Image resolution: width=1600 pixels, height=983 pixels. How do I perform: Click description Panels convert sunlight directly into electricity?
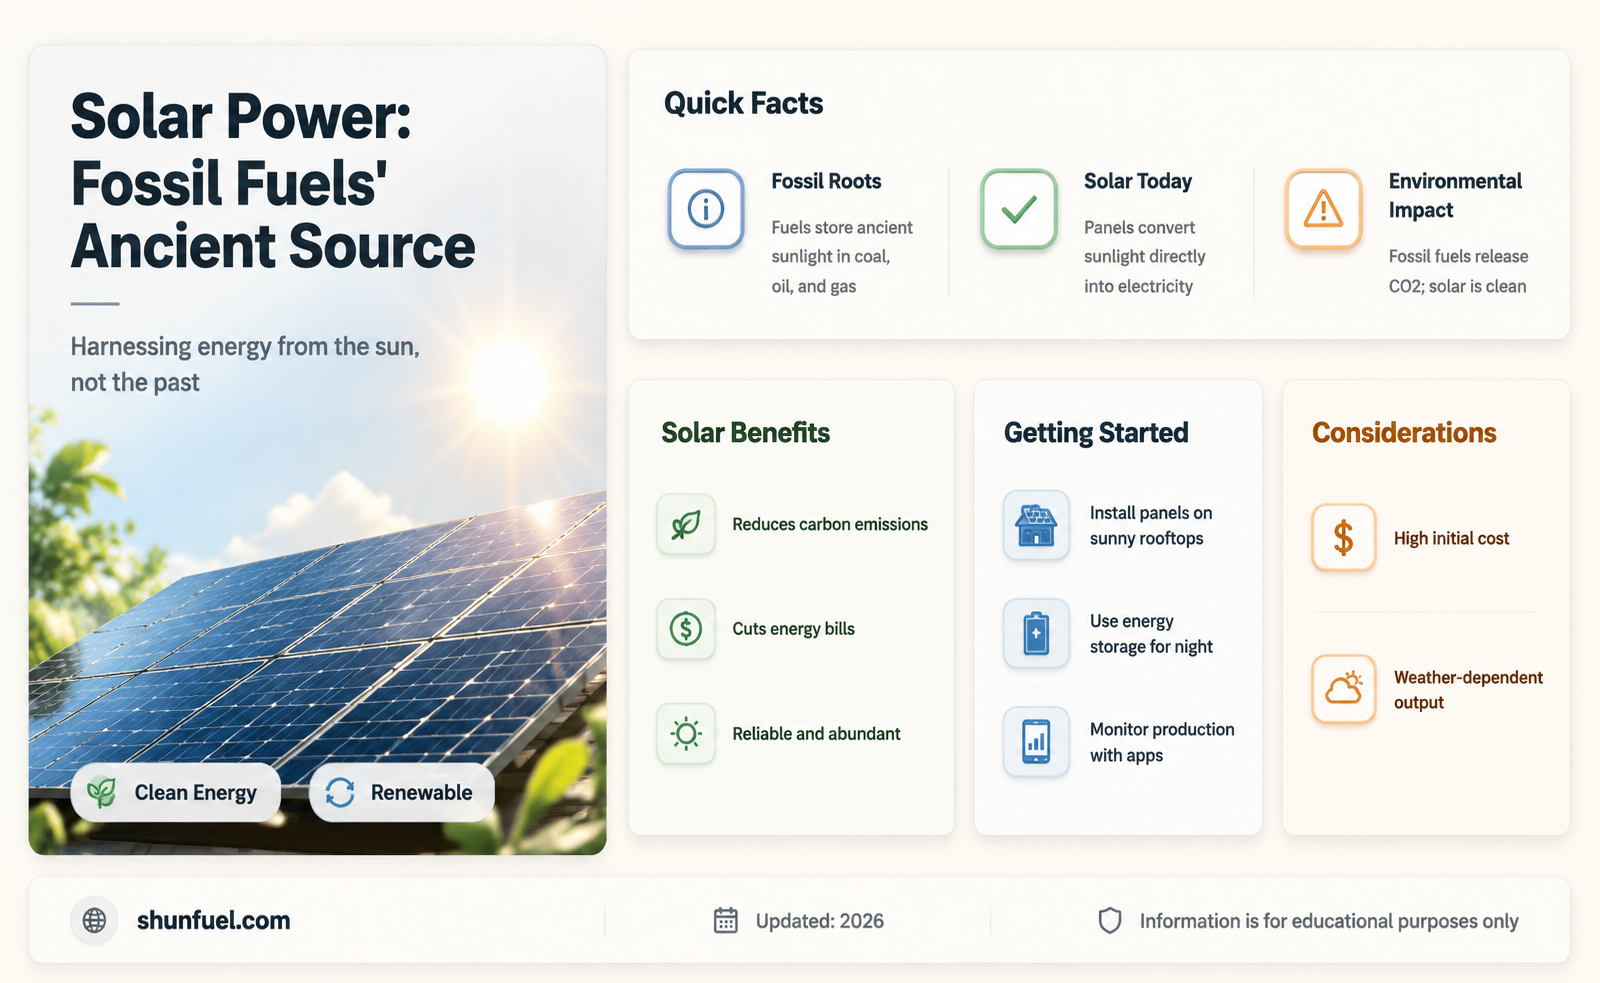tap(1145, 257)
